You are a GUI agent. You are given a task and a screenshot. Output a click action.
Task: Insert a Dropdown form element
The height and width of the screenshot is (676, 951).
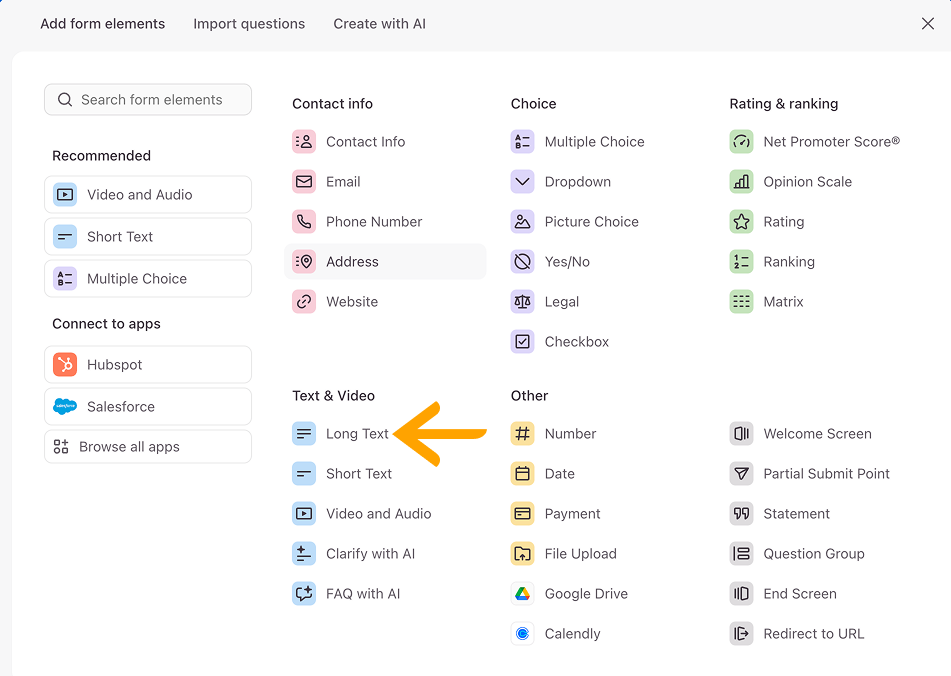[x=577, y=182]
